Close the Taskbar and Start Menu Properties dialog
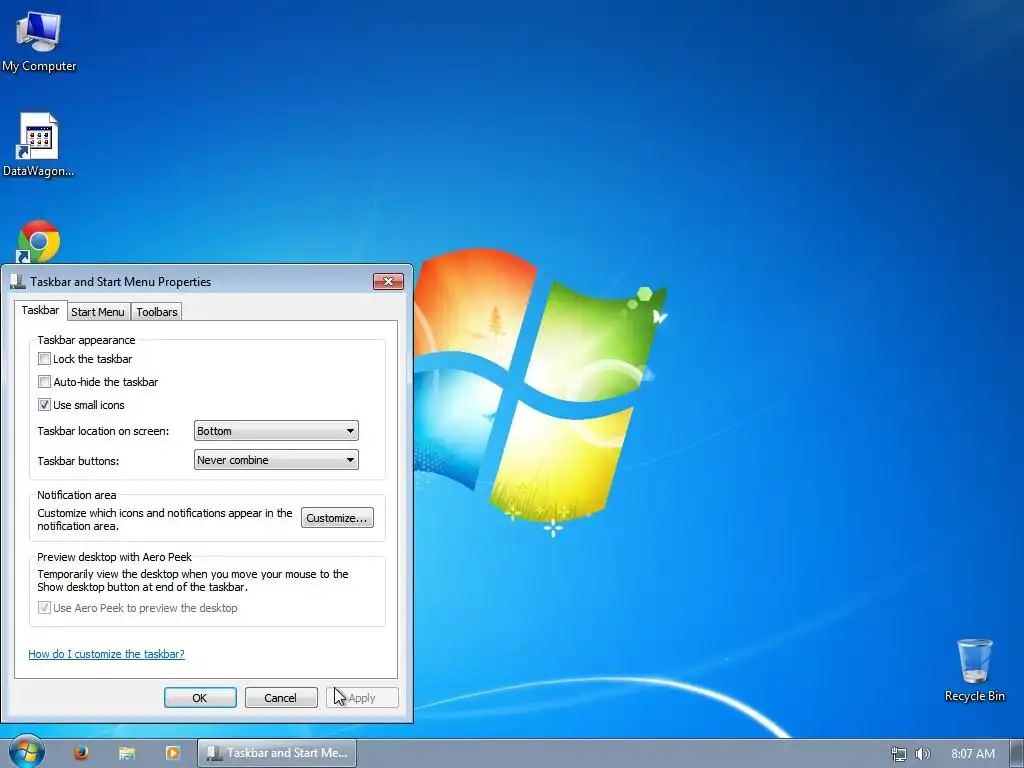The image size is (1024, 768). (388, 281)
